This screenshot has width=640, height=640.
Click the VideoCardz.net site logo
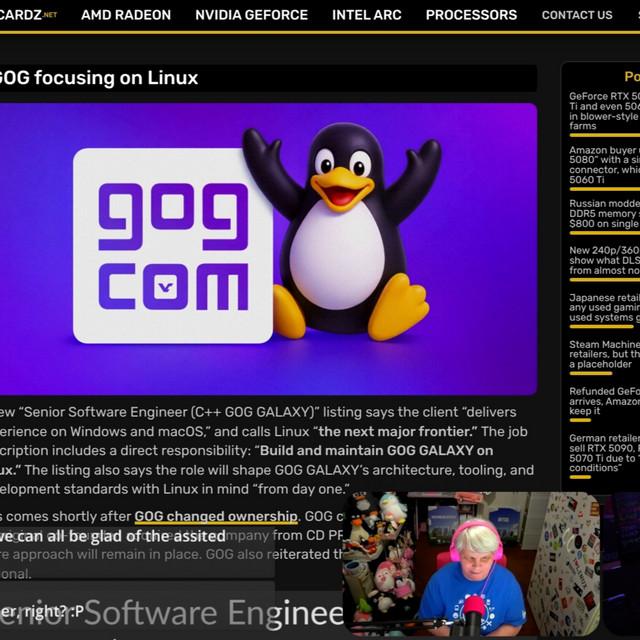click(x=28, y=15)
